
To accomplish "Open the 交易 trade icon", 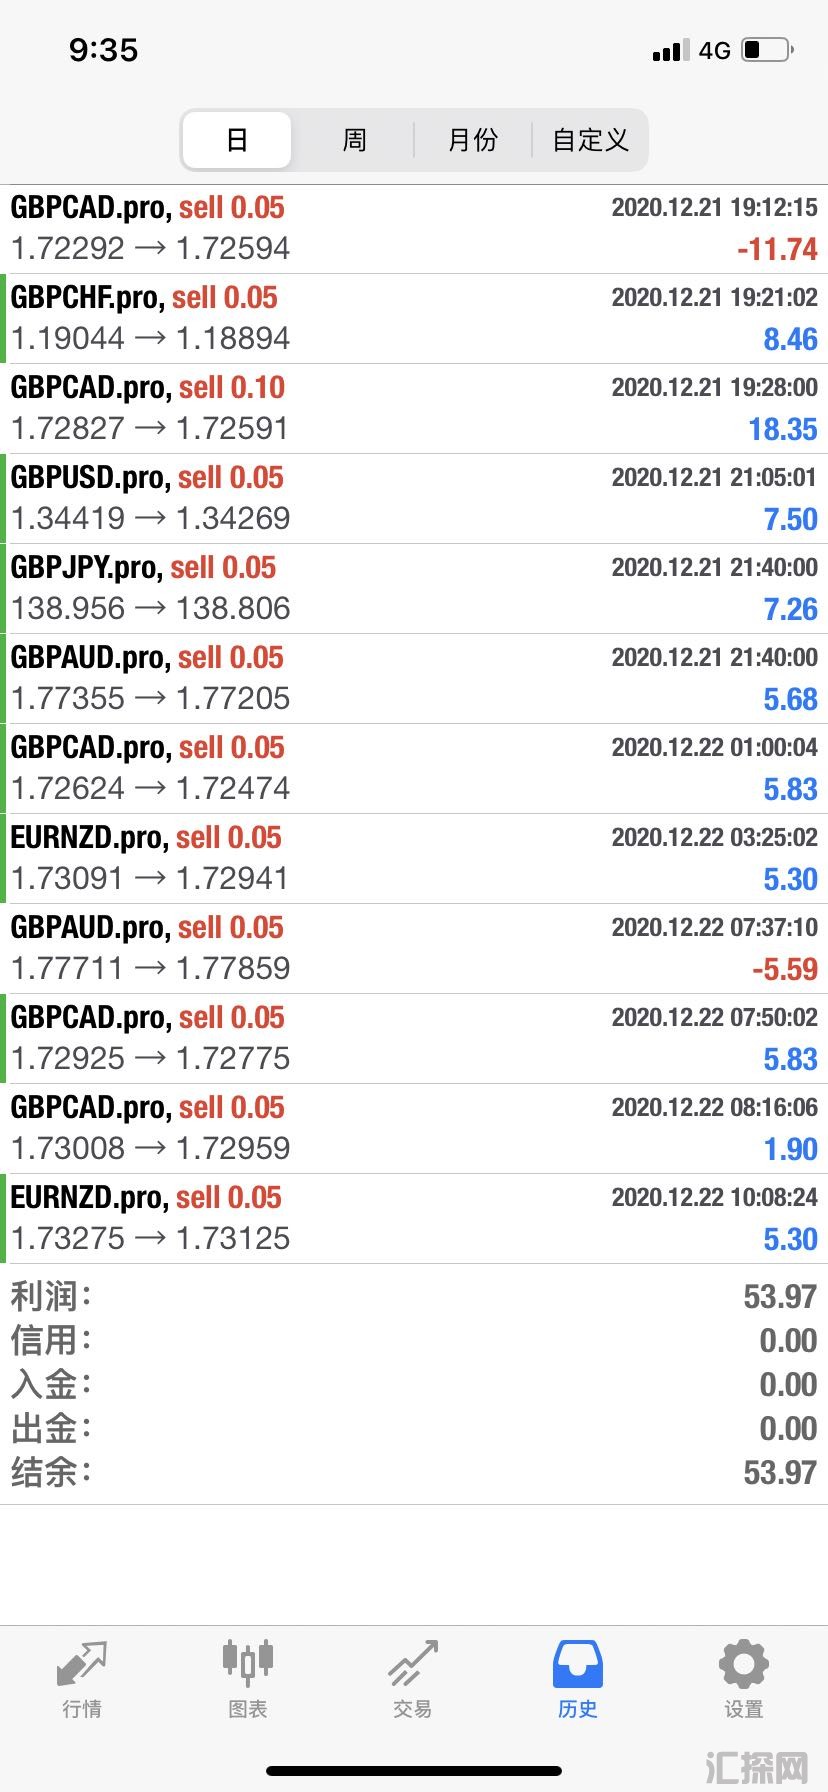I will click(413, 1664).
